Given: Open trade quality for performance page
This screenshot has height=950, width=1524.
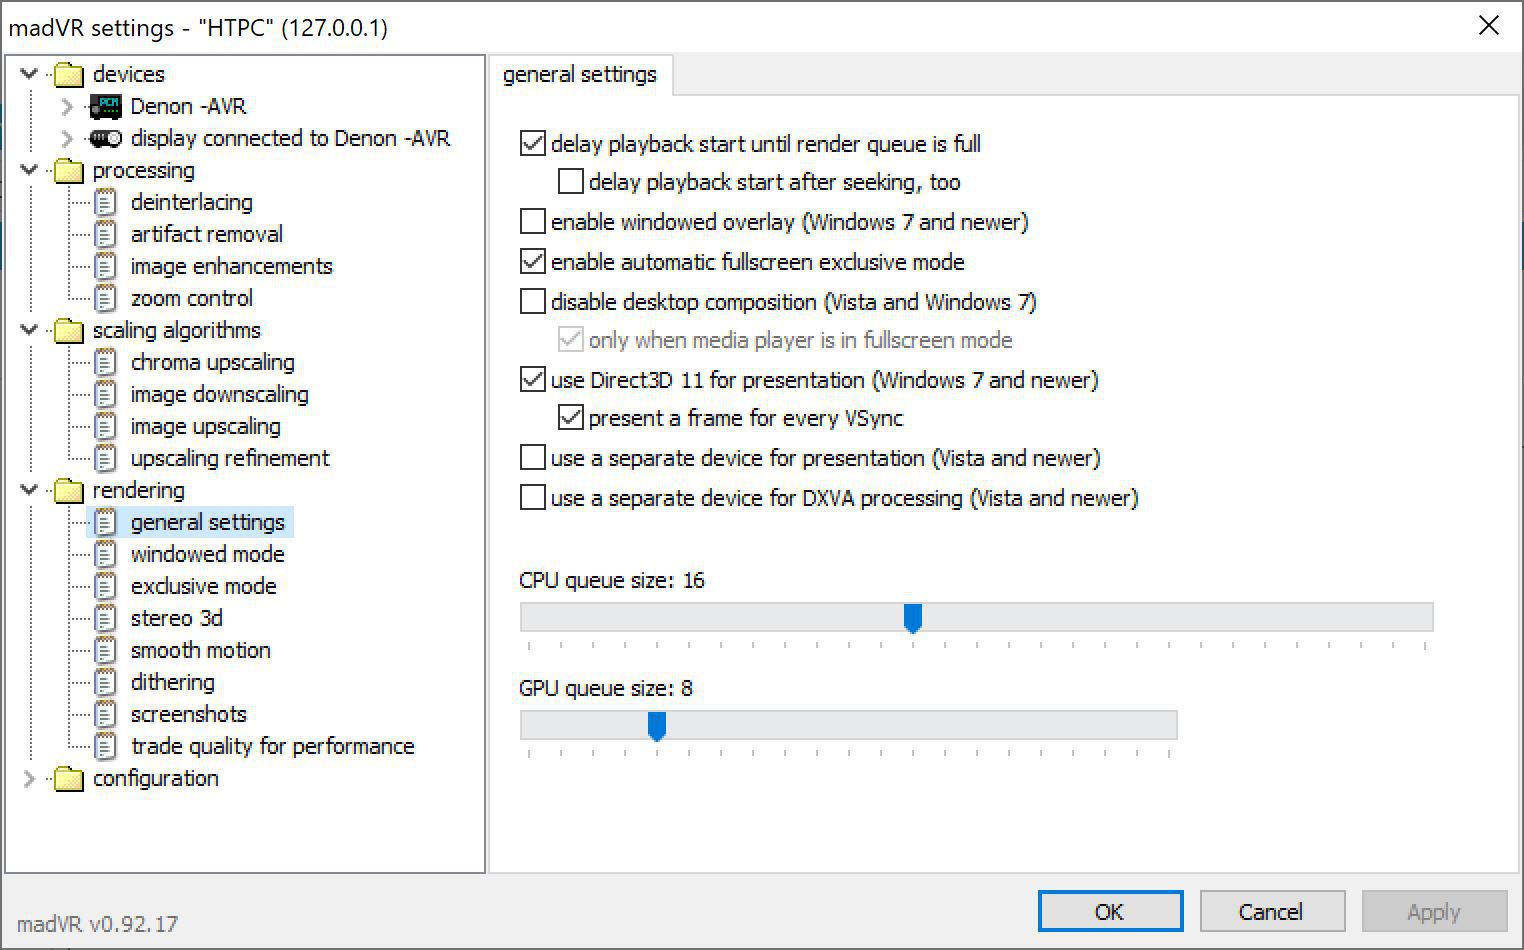Looking at the screenshot, I should click(272, 746).
